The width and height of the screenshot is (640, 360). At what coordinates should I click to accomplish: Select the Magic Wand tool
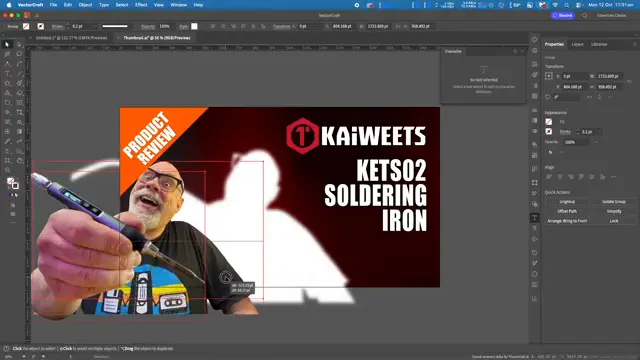coord(7,54)
